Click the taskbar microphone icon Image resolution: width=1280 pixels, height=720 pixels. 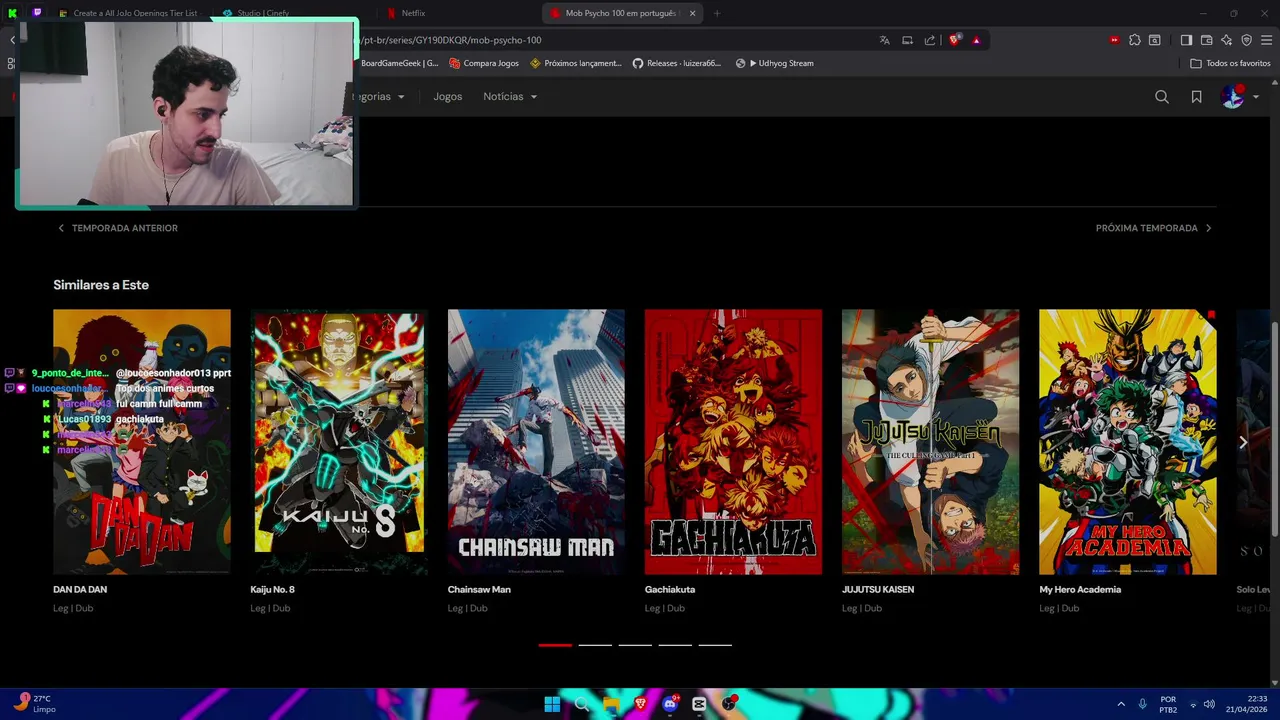point(1142,704)
